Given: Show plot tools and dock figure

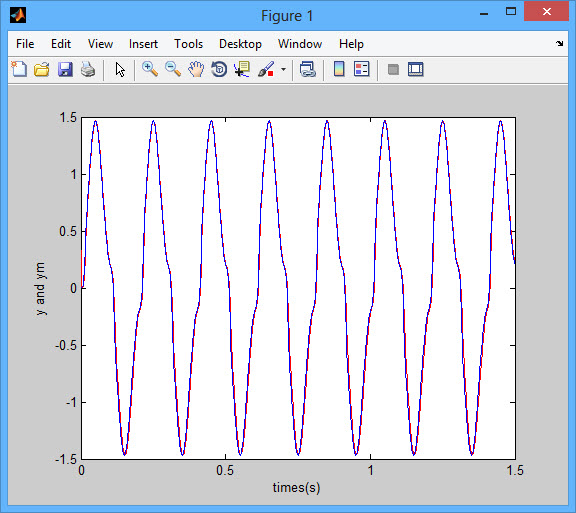Looking at the screenshot, I should (416, 69).
